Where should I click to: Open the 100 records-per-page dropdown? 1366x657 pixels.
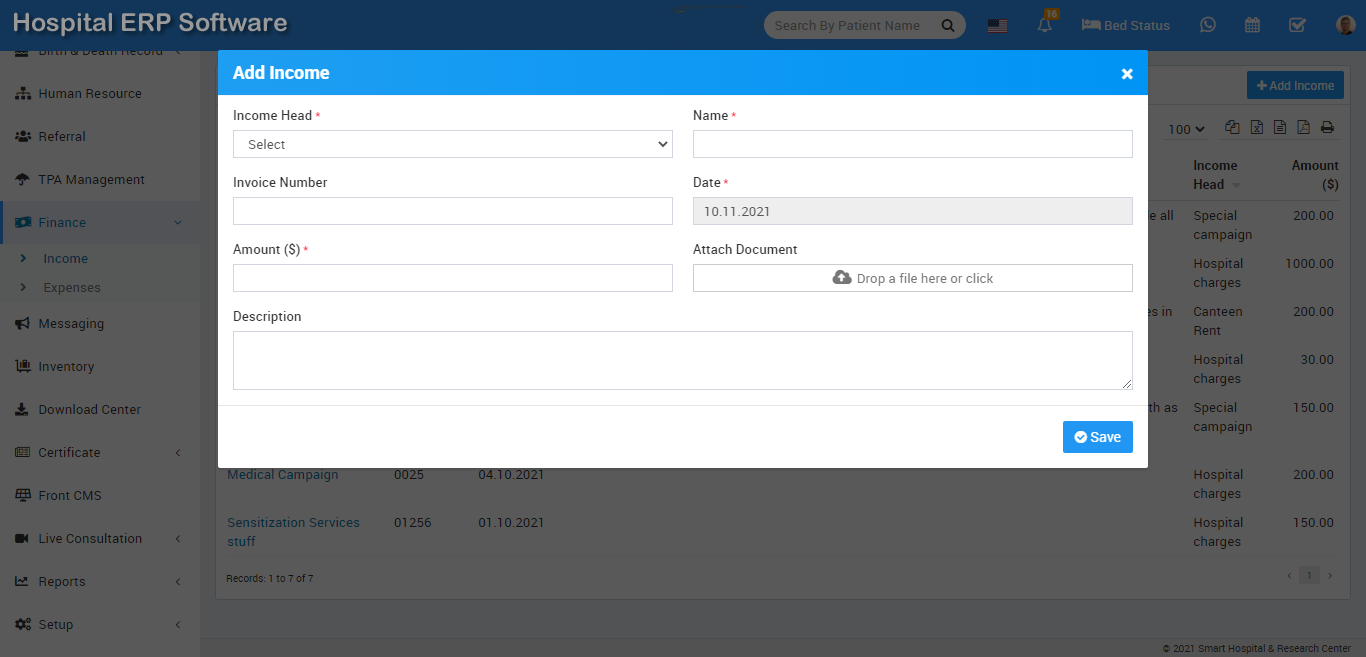(x=1186, y=129)
